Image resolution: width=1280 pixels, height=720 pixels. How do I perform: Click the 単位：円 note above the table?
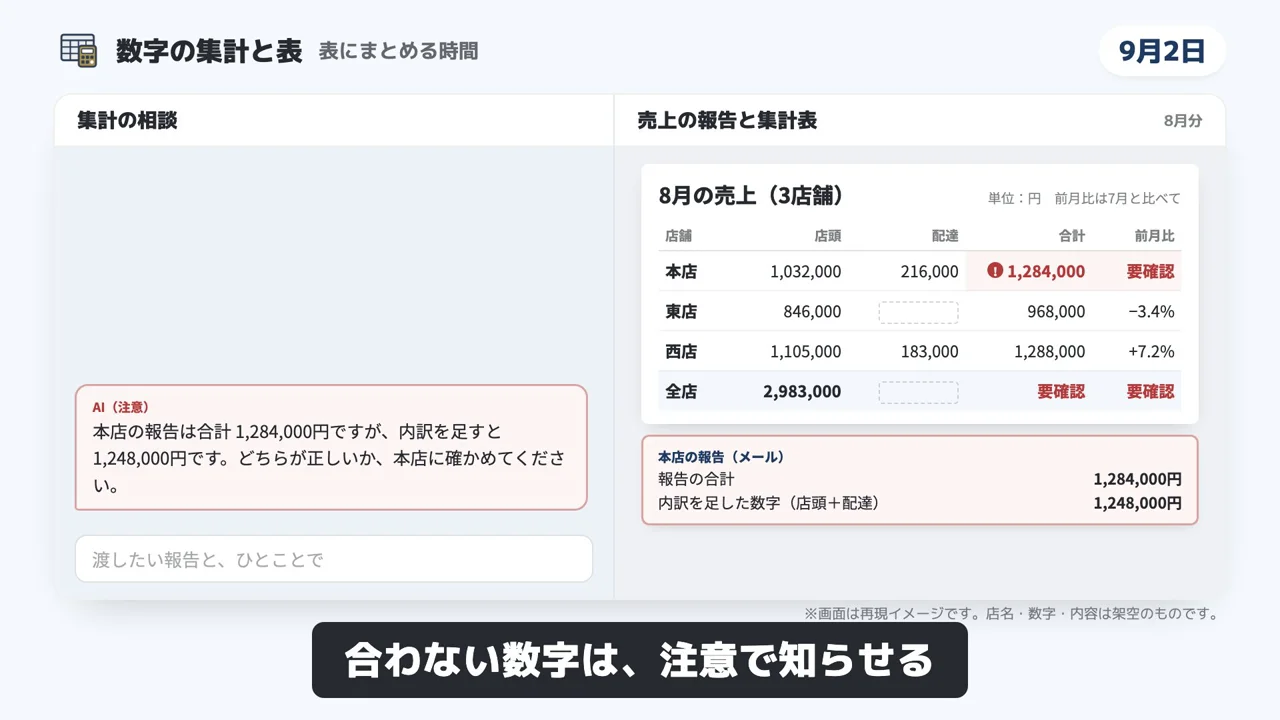[1014, 198]
